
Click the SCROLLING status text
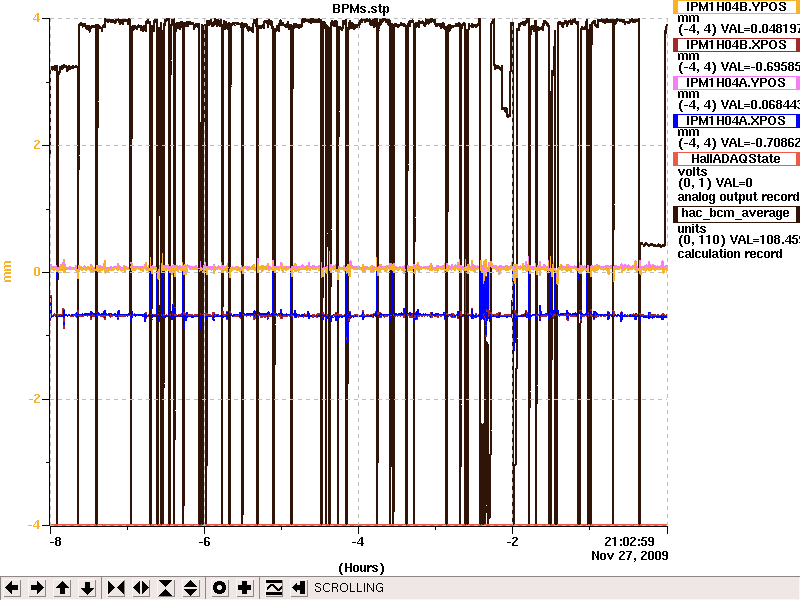349,588
